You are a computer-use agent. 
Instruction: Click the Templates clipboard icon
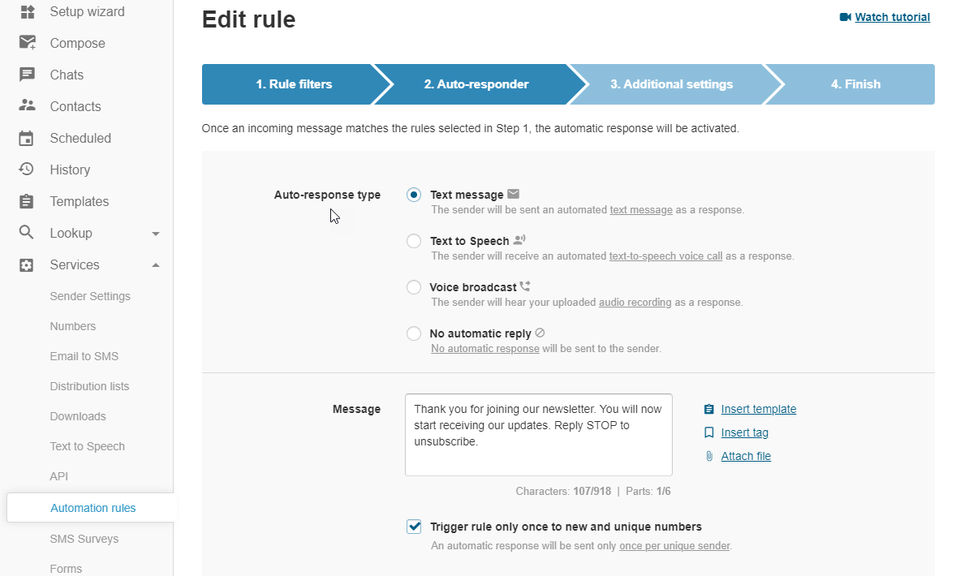coord(28,202)
